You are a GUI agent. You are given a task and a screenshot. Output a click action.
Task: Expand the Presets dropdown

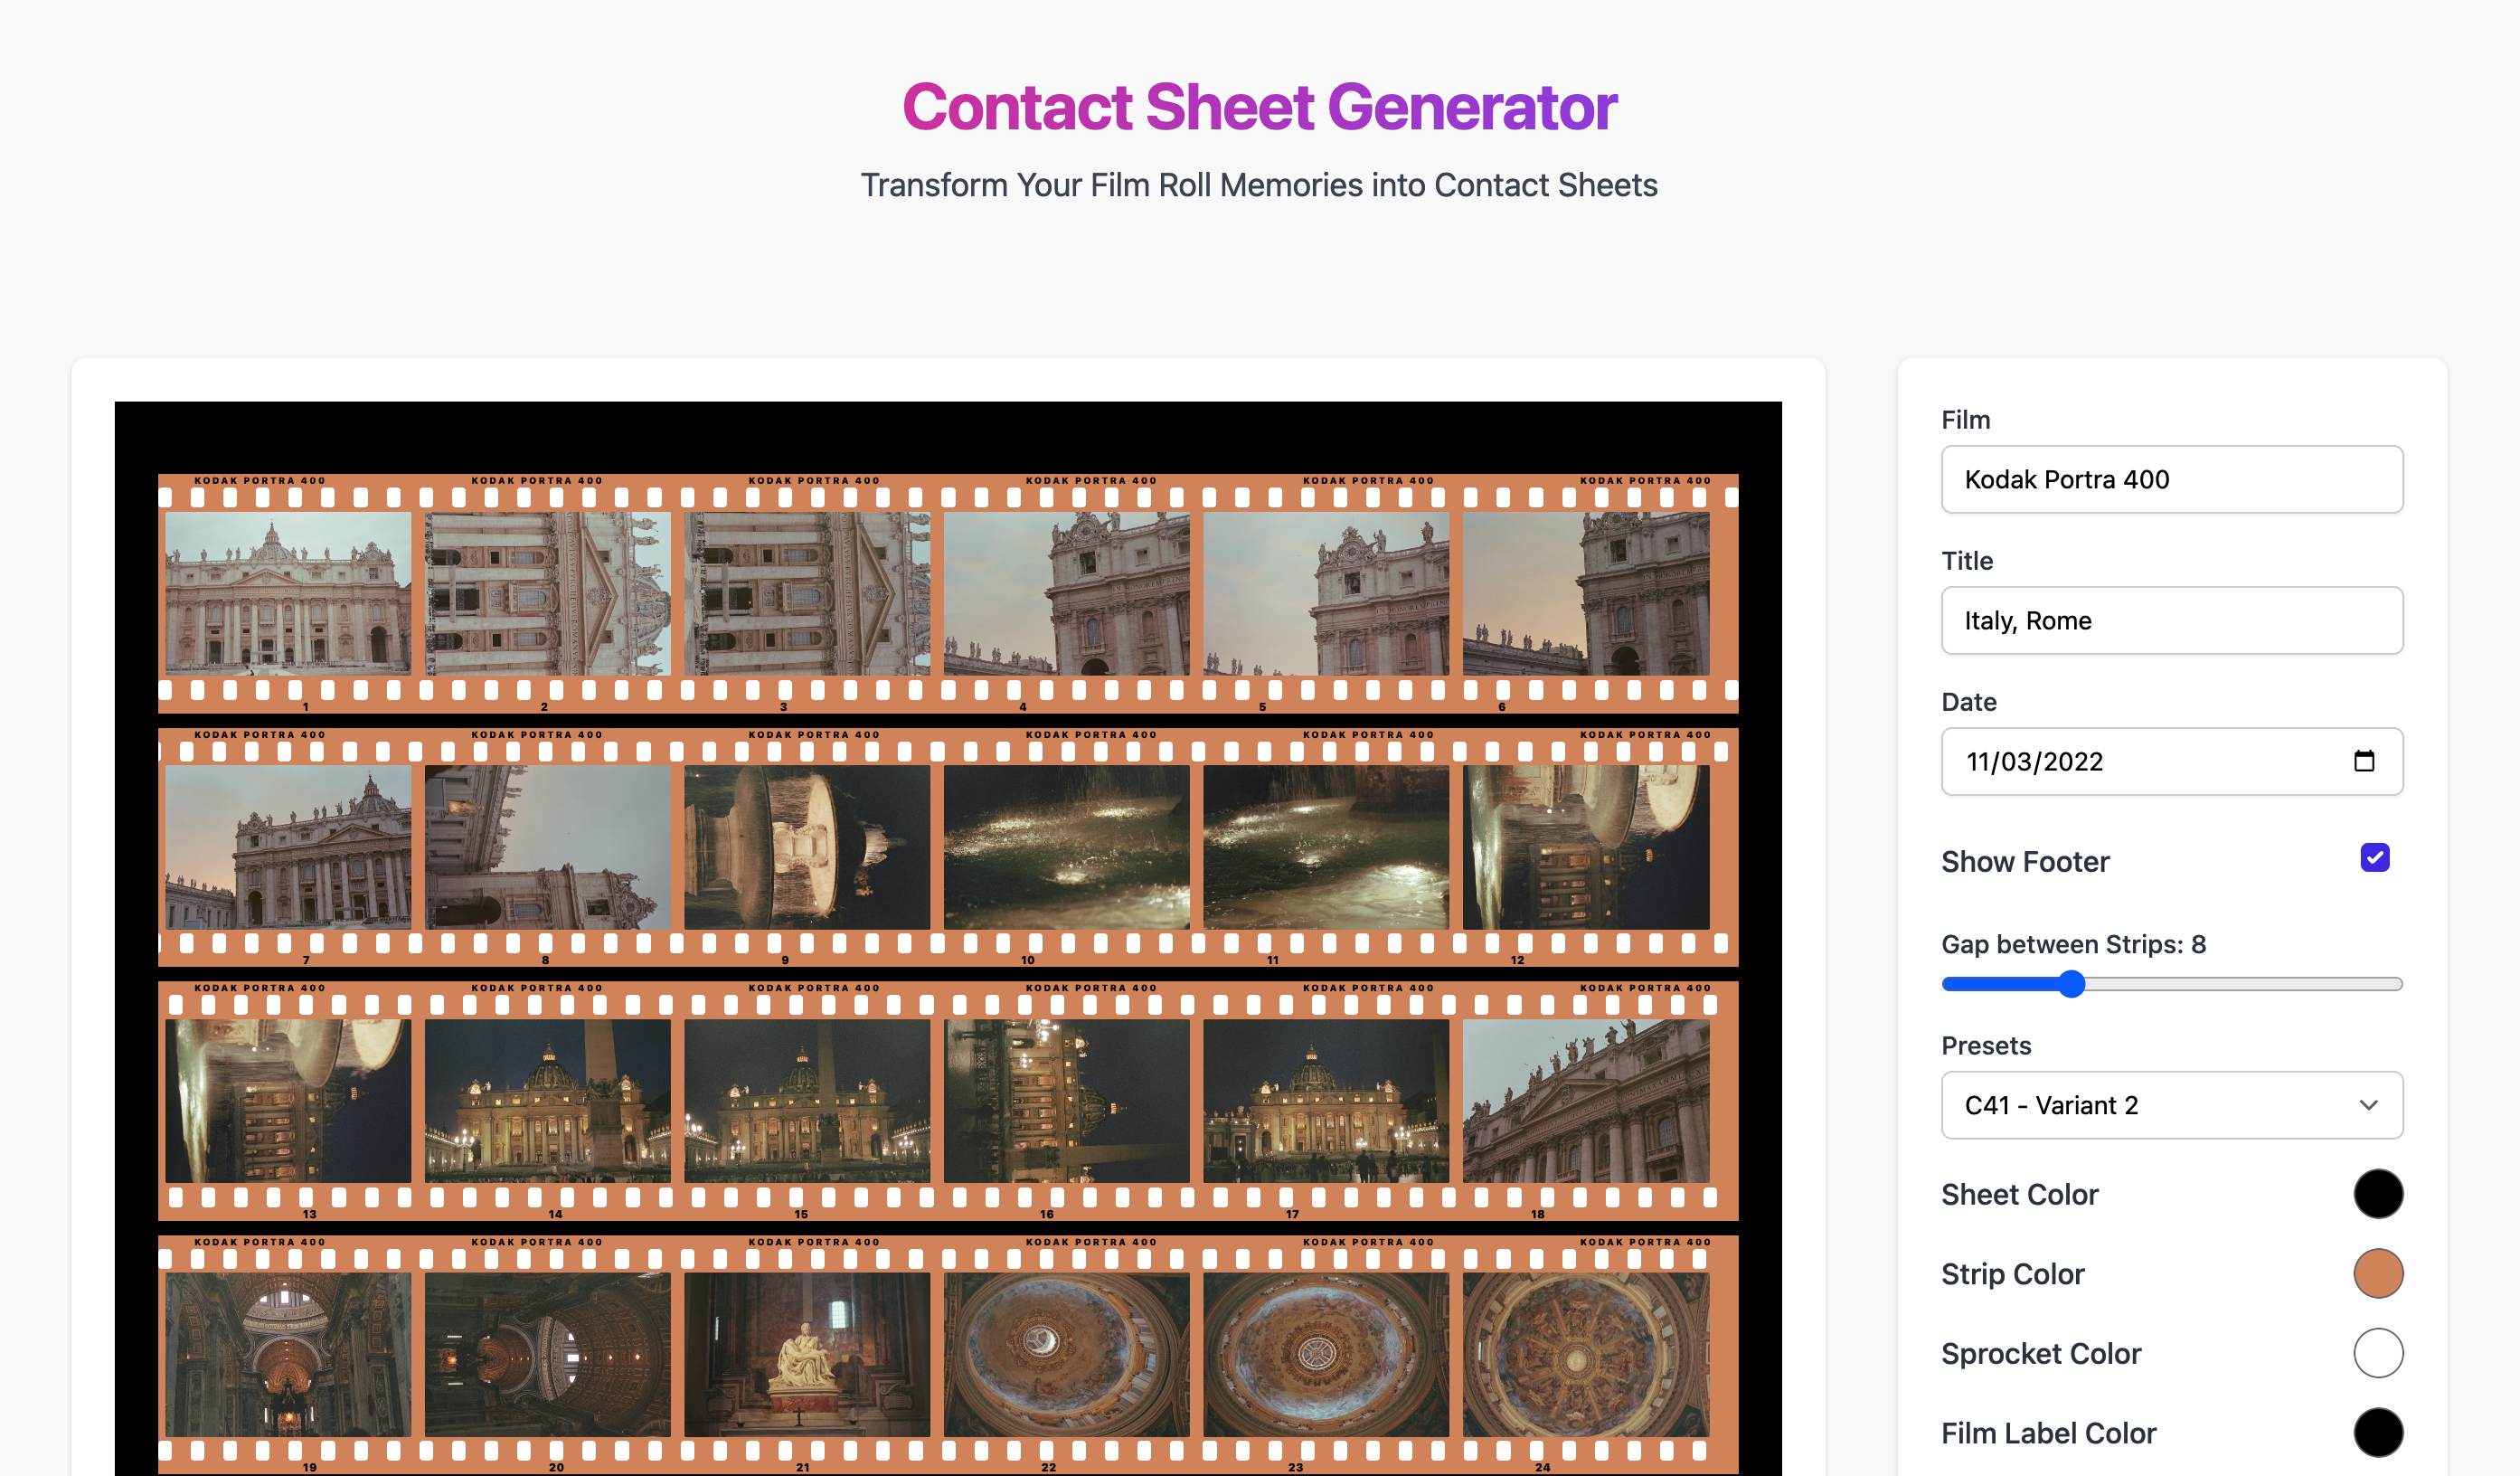pos(2171,1105)
